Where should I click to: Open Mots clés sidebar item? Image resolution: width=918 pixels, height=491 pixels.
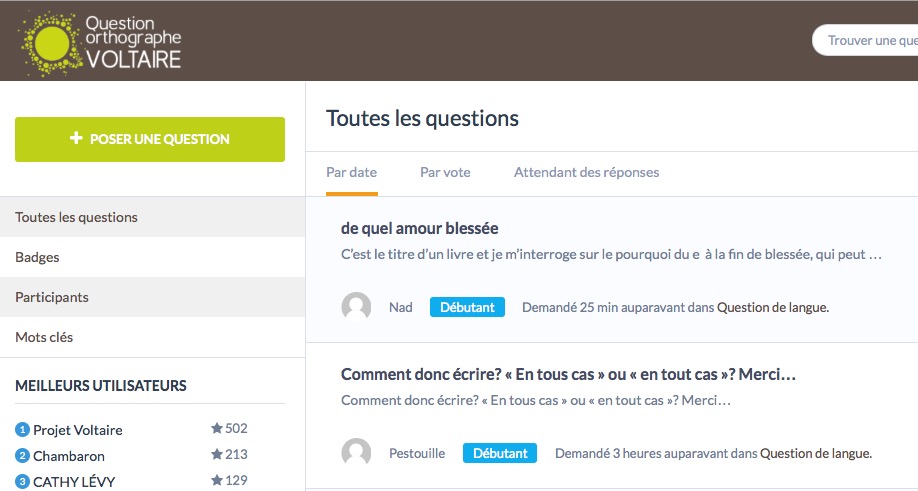(44, 337)
